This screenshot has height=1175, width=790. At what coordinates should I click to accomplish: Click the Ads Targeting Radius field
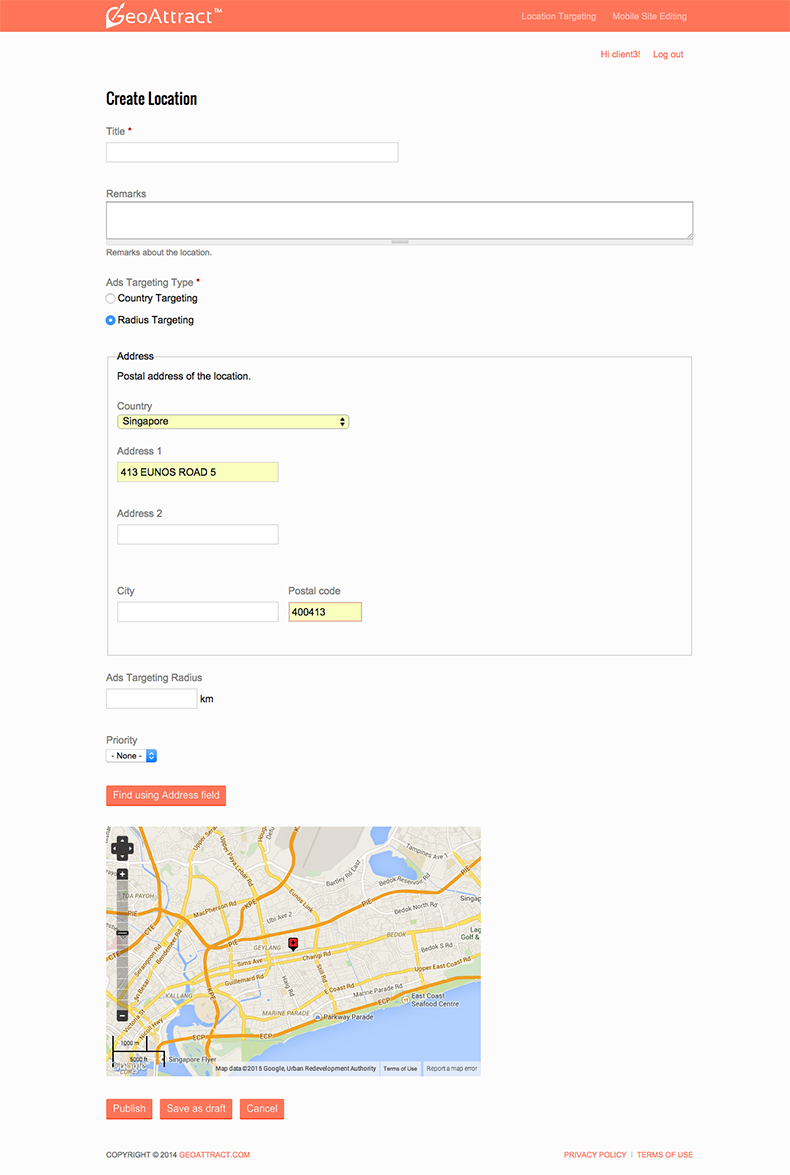151,698
